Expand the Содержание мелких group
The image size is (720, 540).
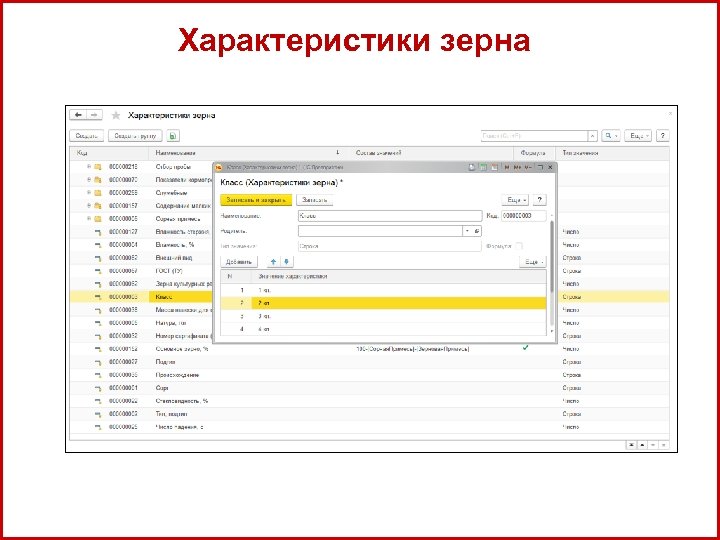(89, 206)
